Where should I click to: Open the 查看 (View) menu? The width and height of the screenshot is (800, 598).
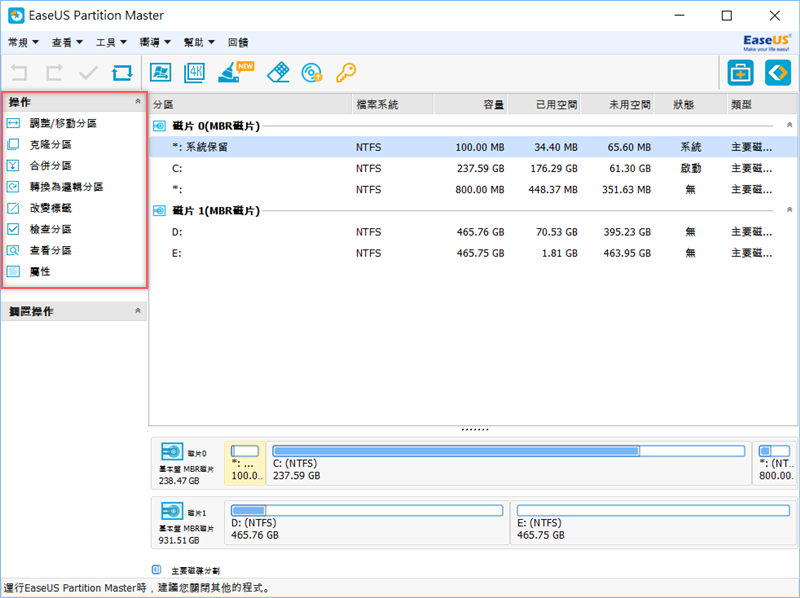tap(67, 42)
